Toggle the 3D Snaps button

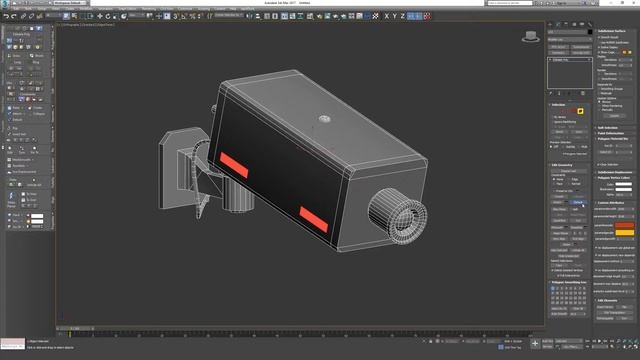click(176, 16)
